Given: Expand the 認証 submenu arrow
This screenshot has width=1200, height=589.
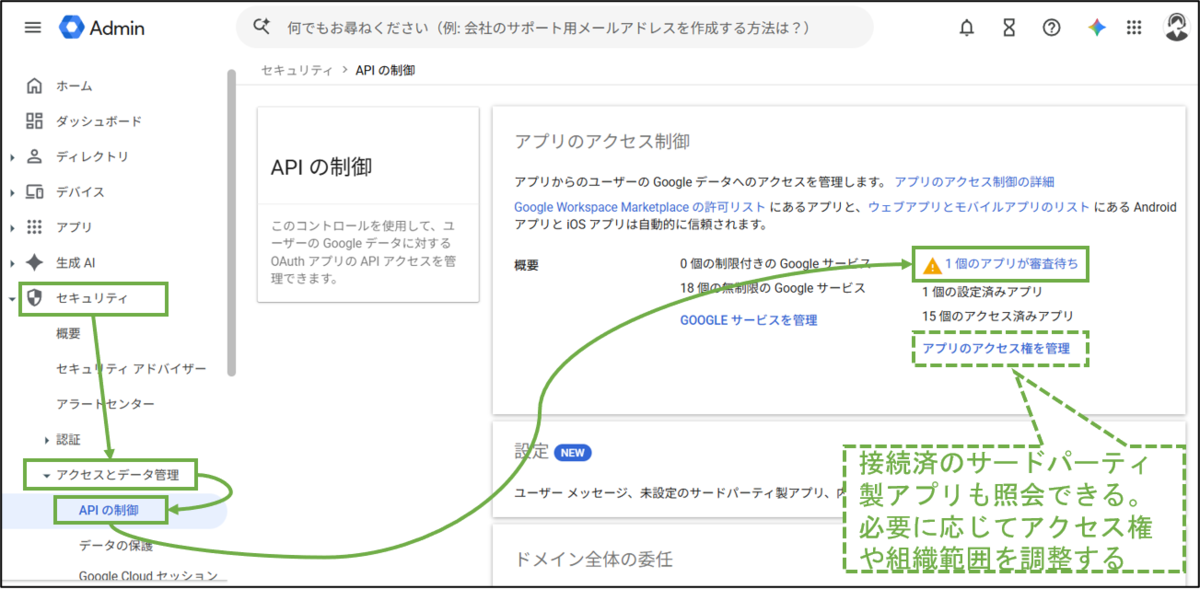Looking at the screenshot, I should (x=46, y=440).
